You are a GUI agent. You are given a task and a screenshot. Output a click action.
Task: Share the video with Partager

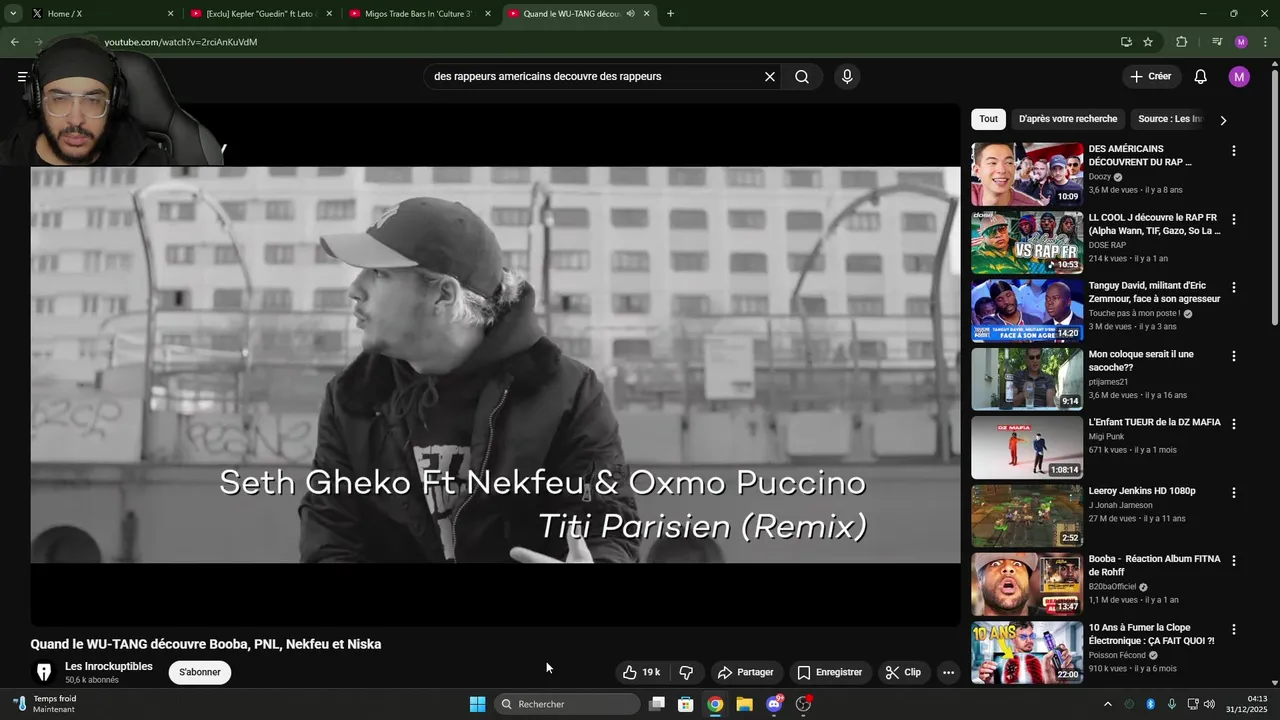(x=745, y=673)
